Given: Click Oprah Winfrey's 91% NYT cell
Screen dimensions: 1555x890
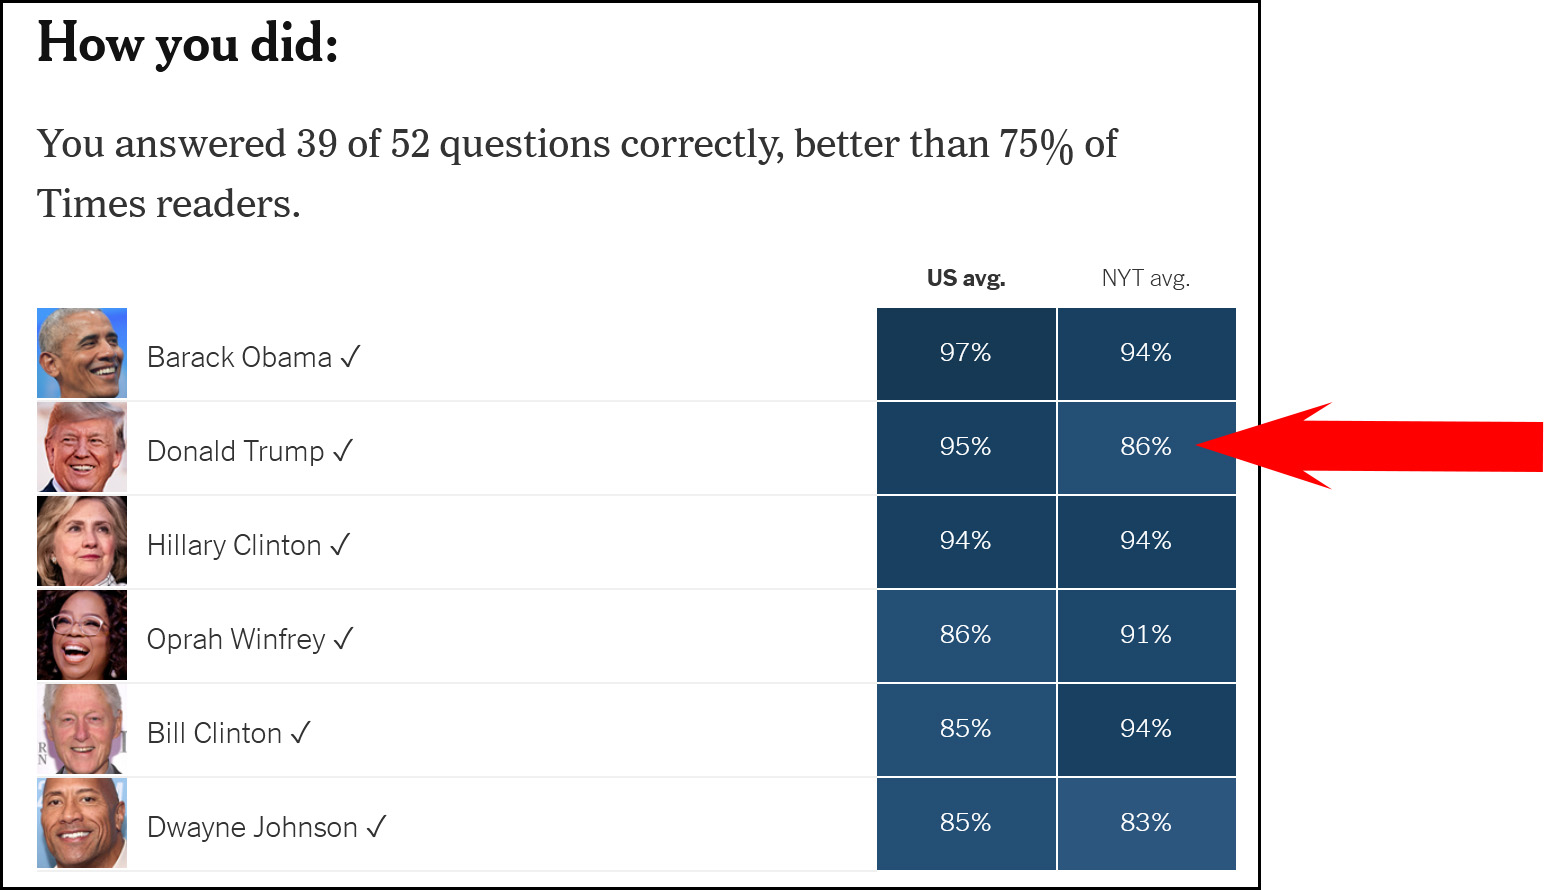Looking at the screenshot, I should pos(1145,635).
